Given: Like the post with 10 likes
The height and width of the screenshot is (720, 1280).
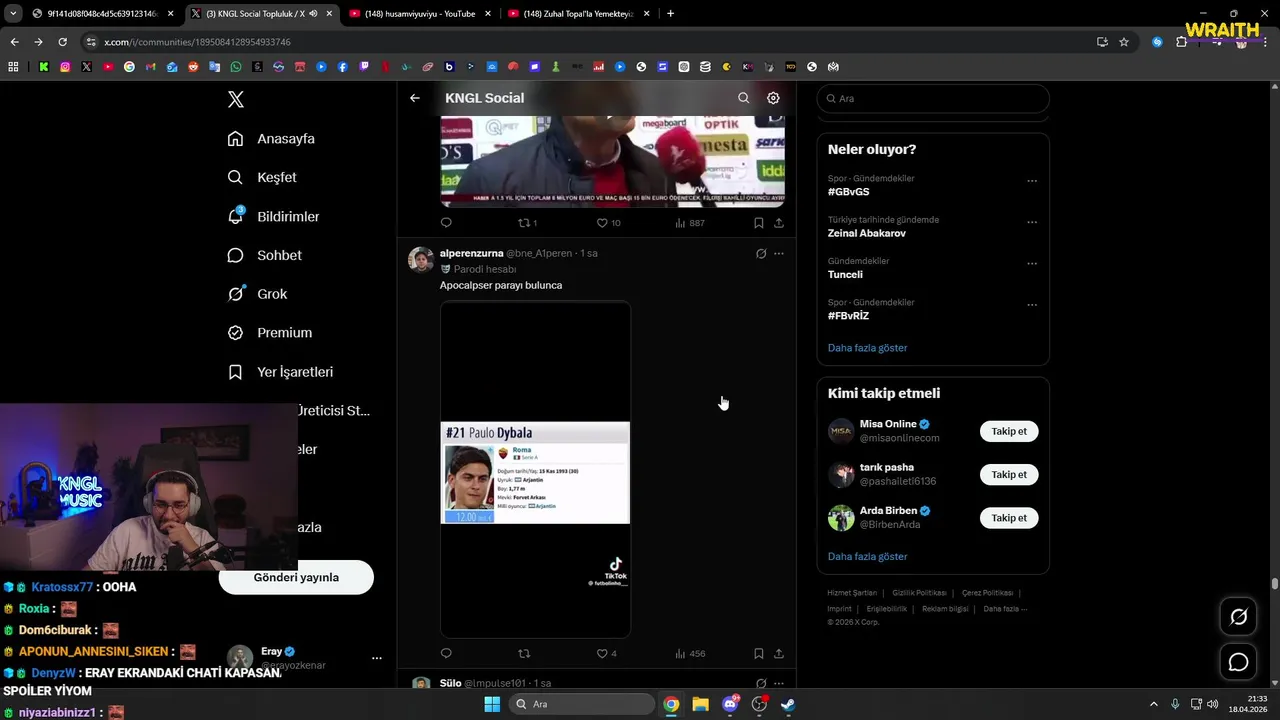Looking at the screenshot, I should pyautogui.click(x=608, y=223).
